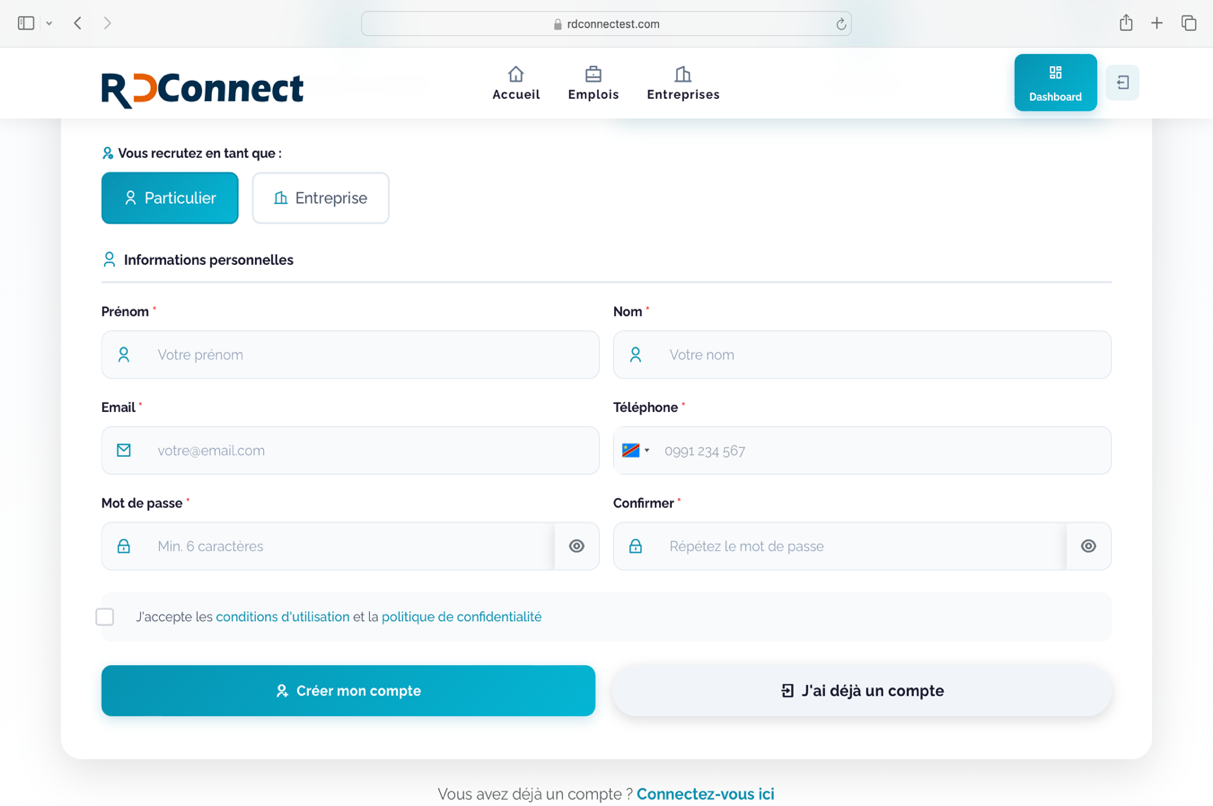Click the Safari share icon

point(1126,21)
